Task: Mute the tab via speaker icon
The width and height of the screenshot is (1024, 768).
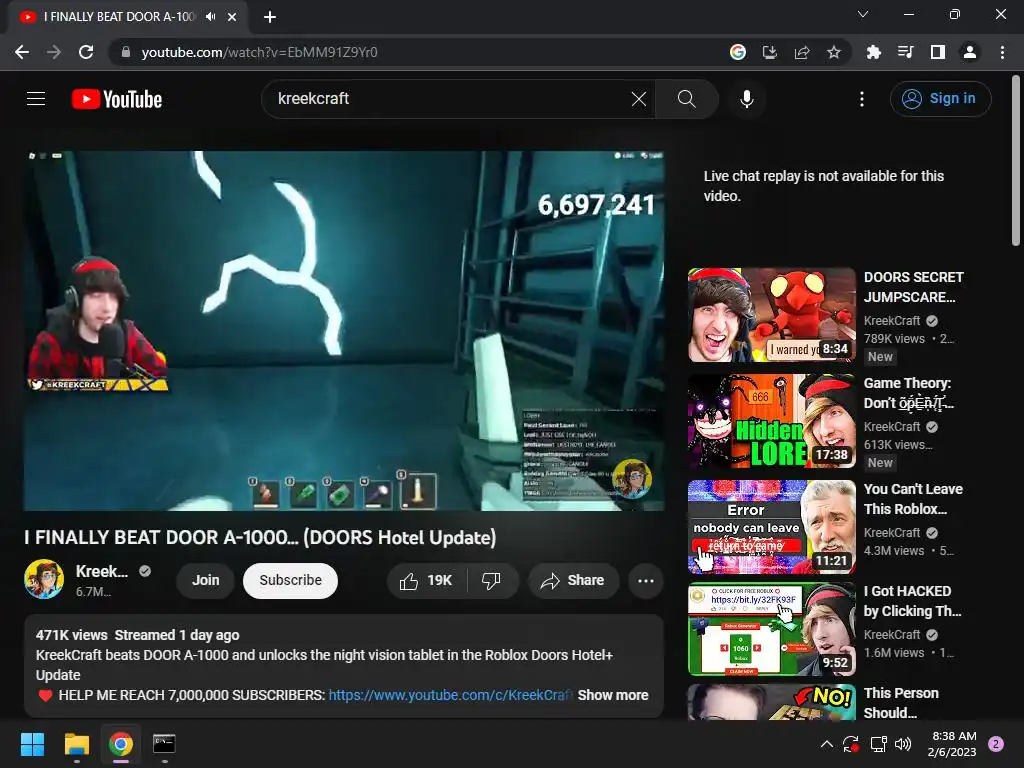Action: pos(210,17)
